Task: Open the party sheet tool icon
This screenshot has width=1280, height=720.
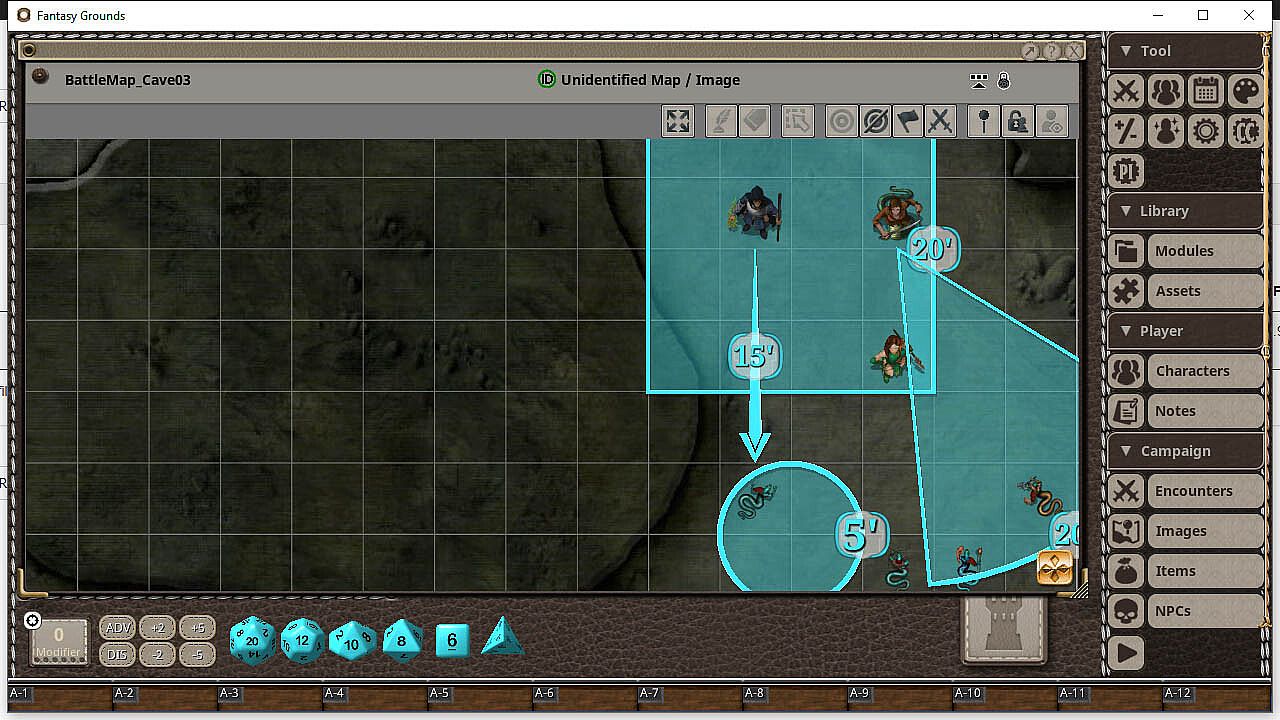Action: coord(1166,91)
